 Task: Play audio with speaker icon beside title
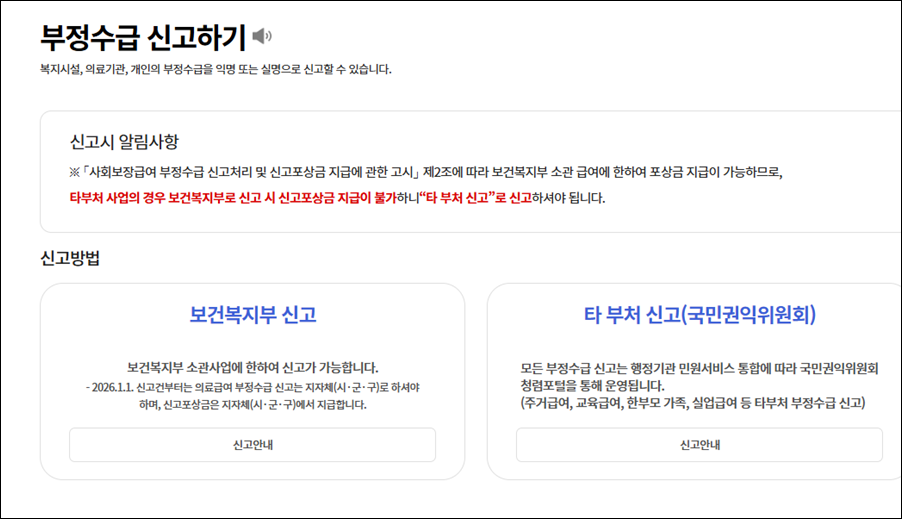tap(262, 36)
